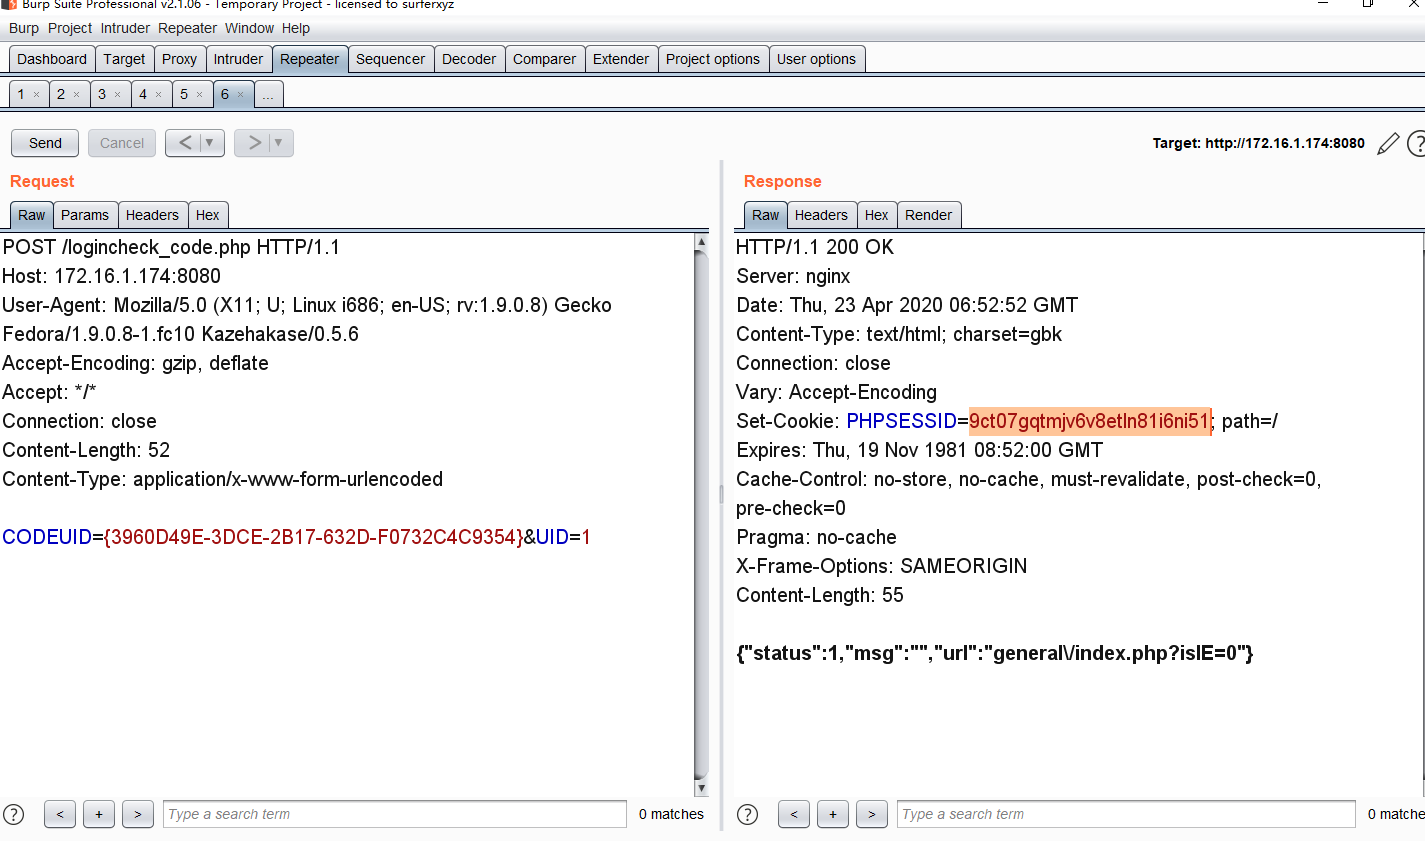Viewport: 1425px width, 841px height.
Task: Expand back history dropdown arrow
Action: coord(211,143)
